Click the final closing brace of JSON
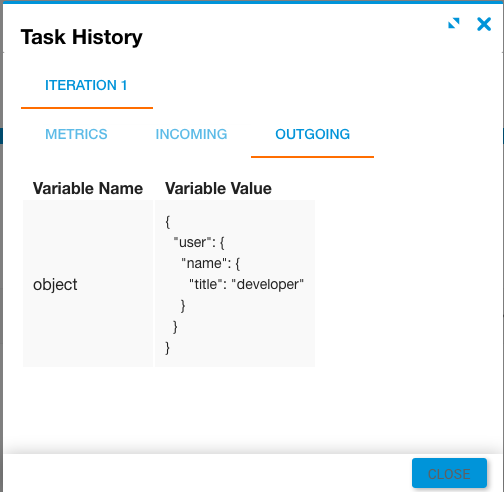This screenshot has width=504, height=492. [x=168, y=348]
